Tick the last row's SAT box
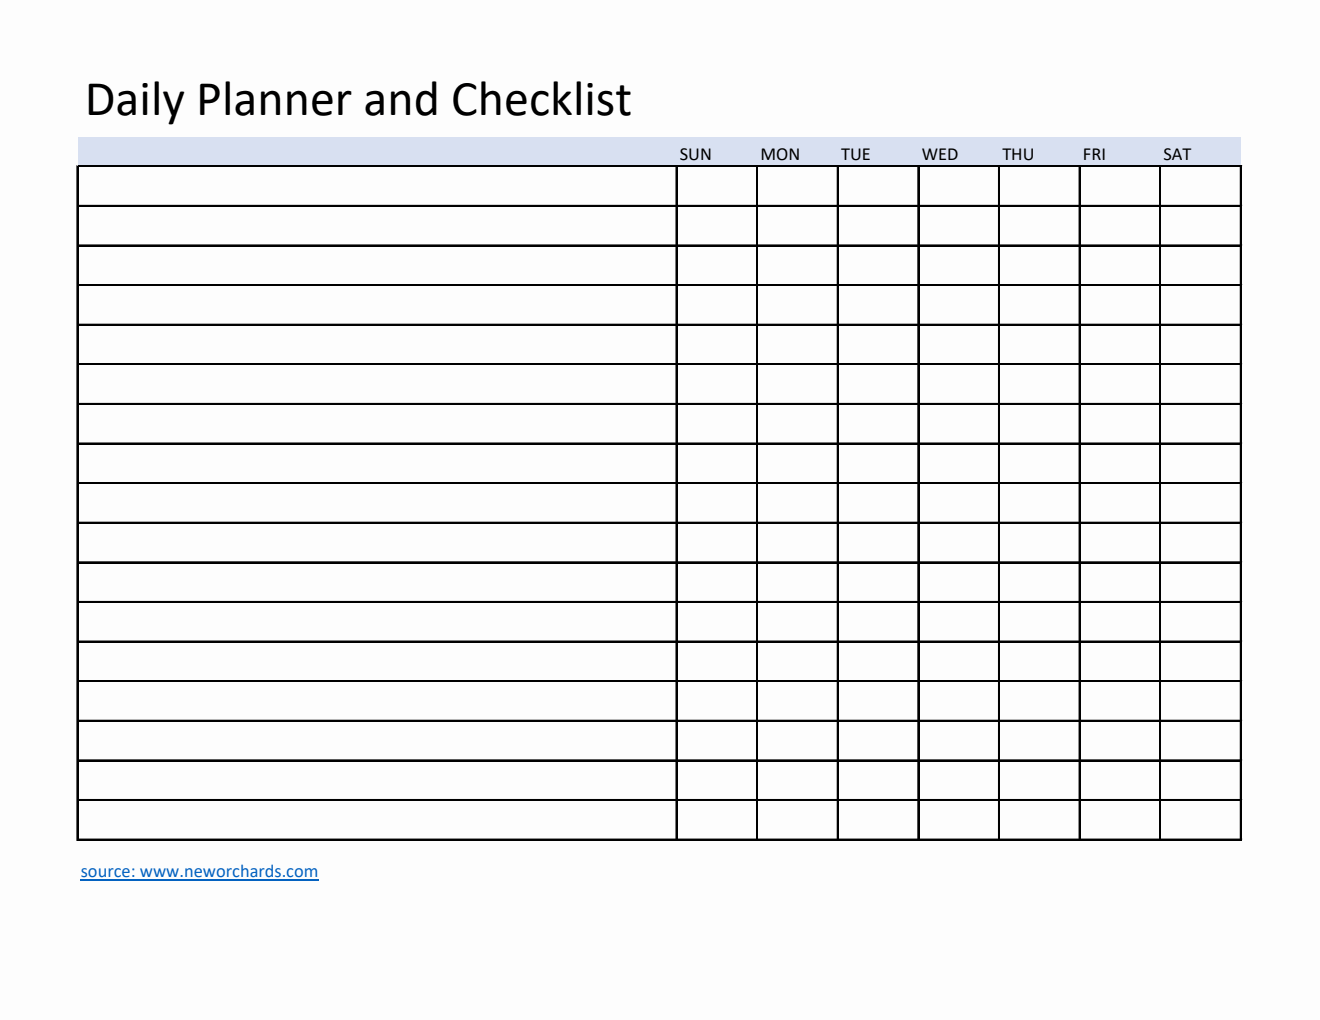1320x1020 pixels. click(1200, 820)
